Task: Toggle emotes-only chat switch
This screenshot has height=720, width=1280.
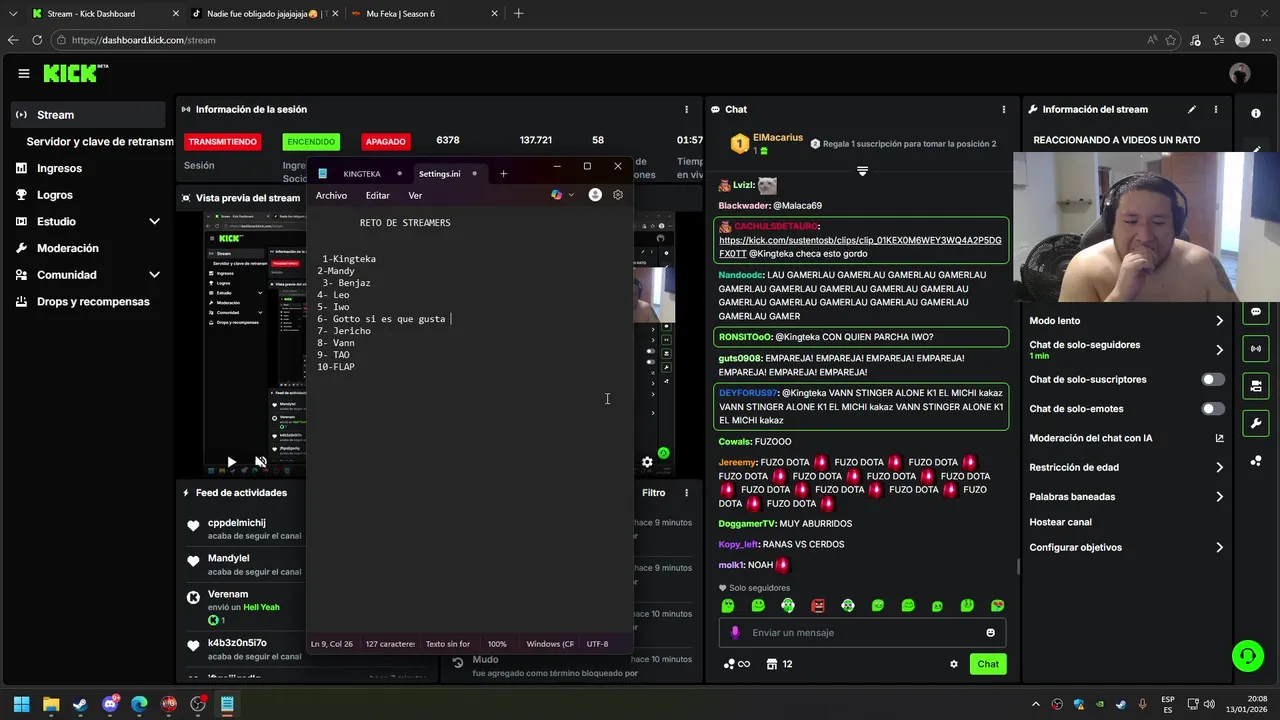Action: click(1213, 409)
